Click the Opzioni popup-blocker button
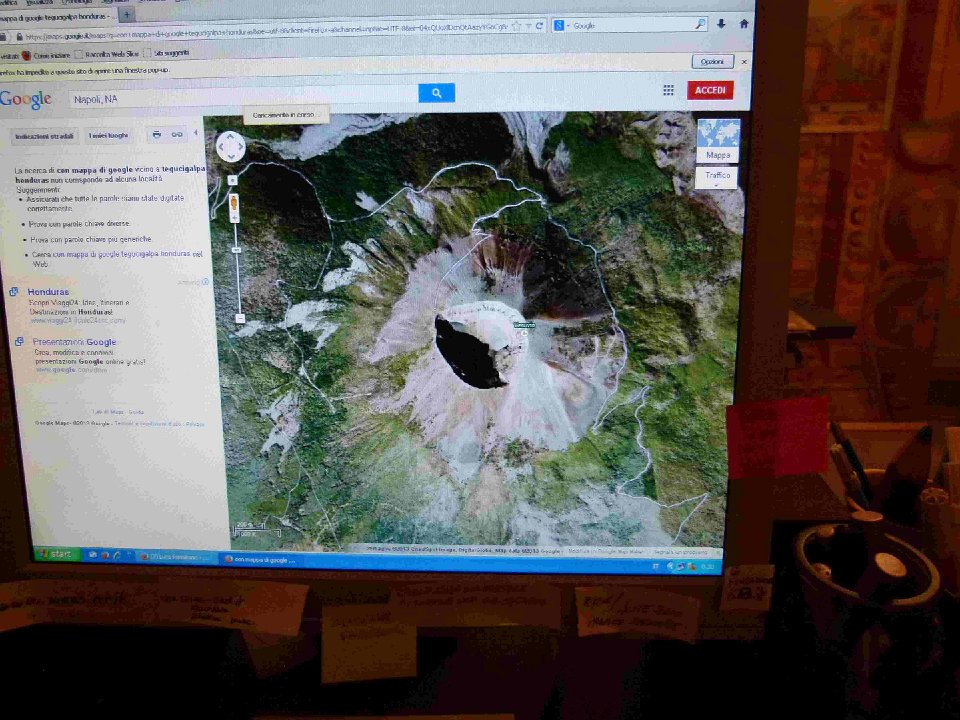960x720 pixels. (x=712, y=62)
